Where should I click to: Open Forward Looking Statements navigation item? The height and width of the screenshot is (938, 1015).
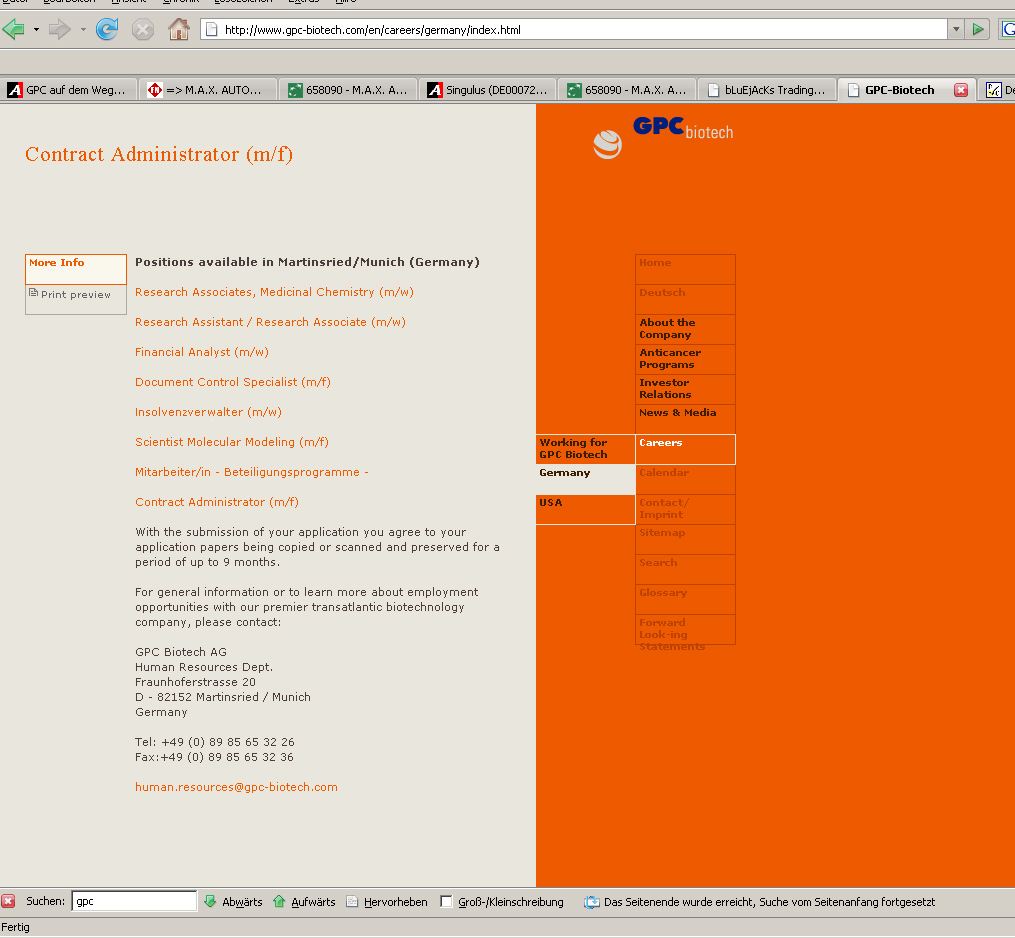point(685,629)
